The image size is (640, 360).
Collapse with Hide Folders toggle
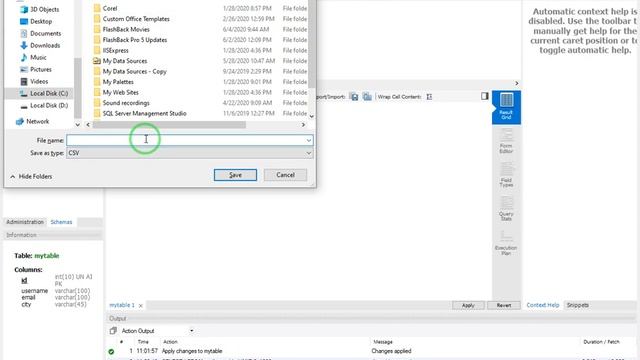[x=31, y=177]
